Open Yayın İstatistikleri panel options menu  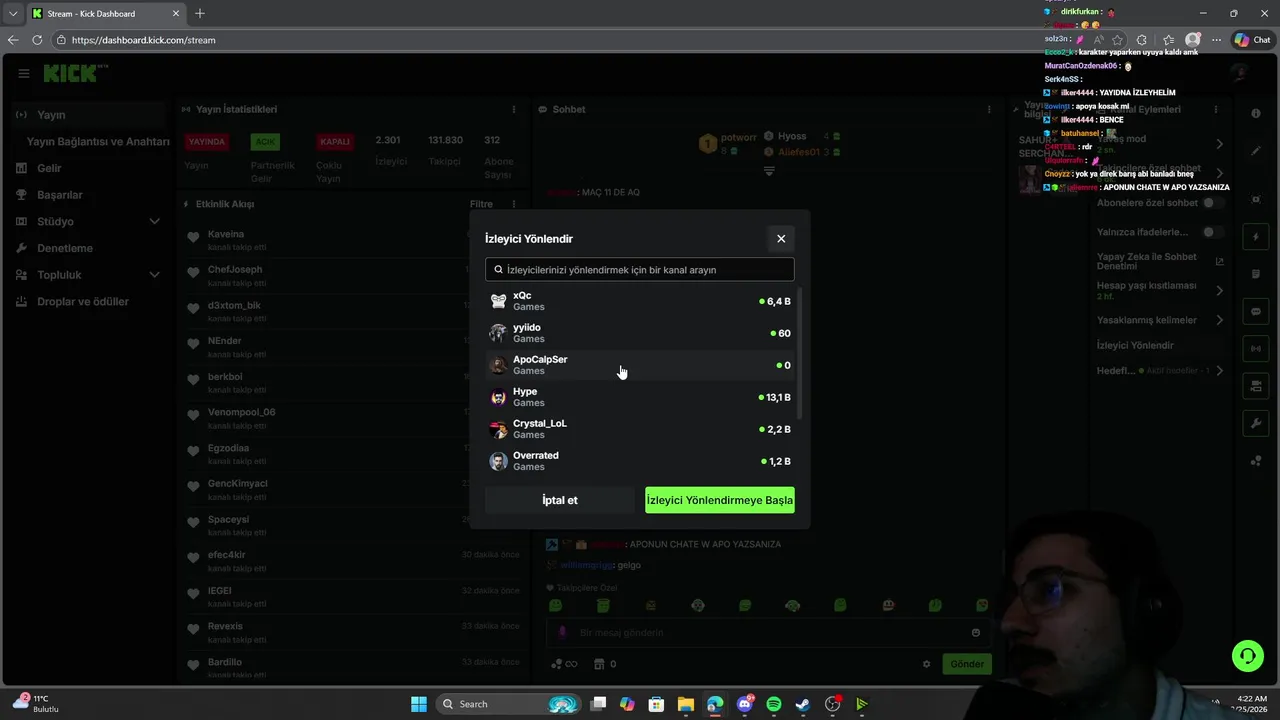[x=514, y=109]
